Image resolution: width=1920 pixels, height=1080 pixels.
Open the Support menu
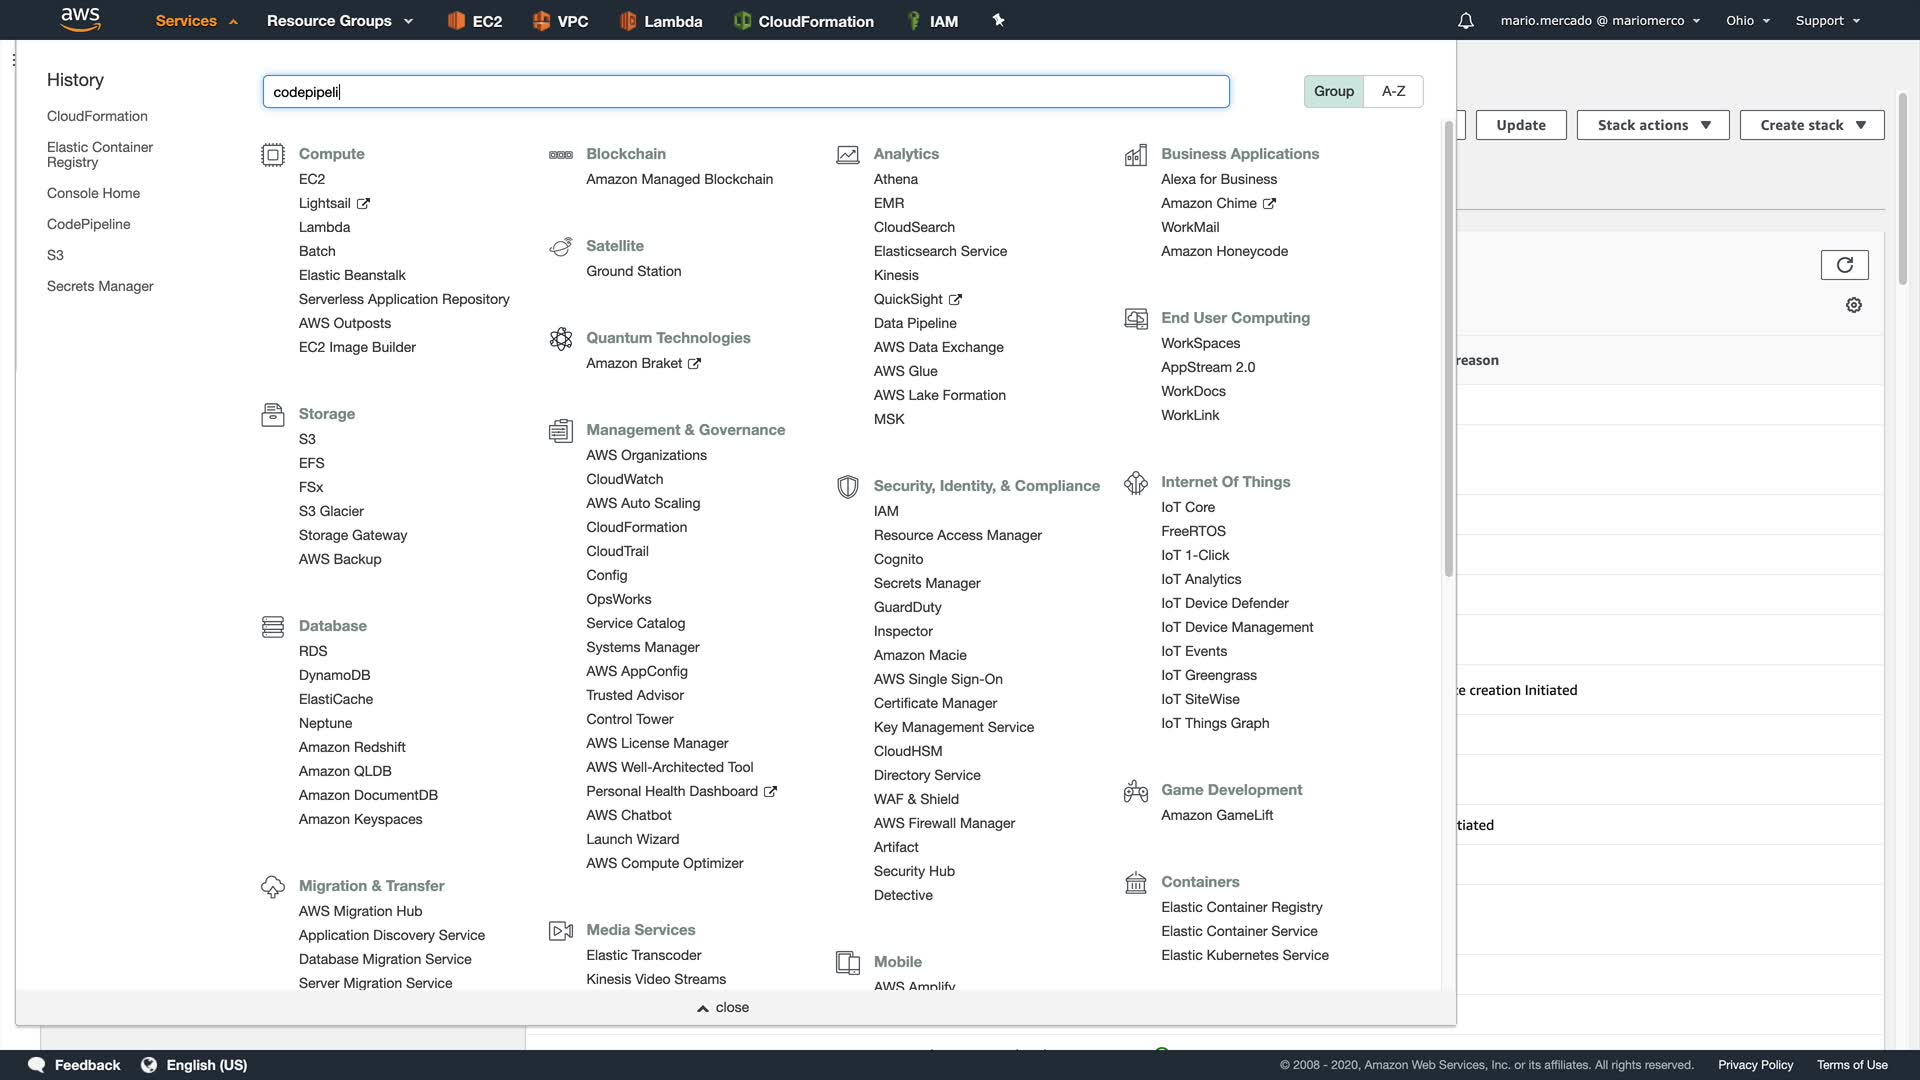[x=1827, y=21]
